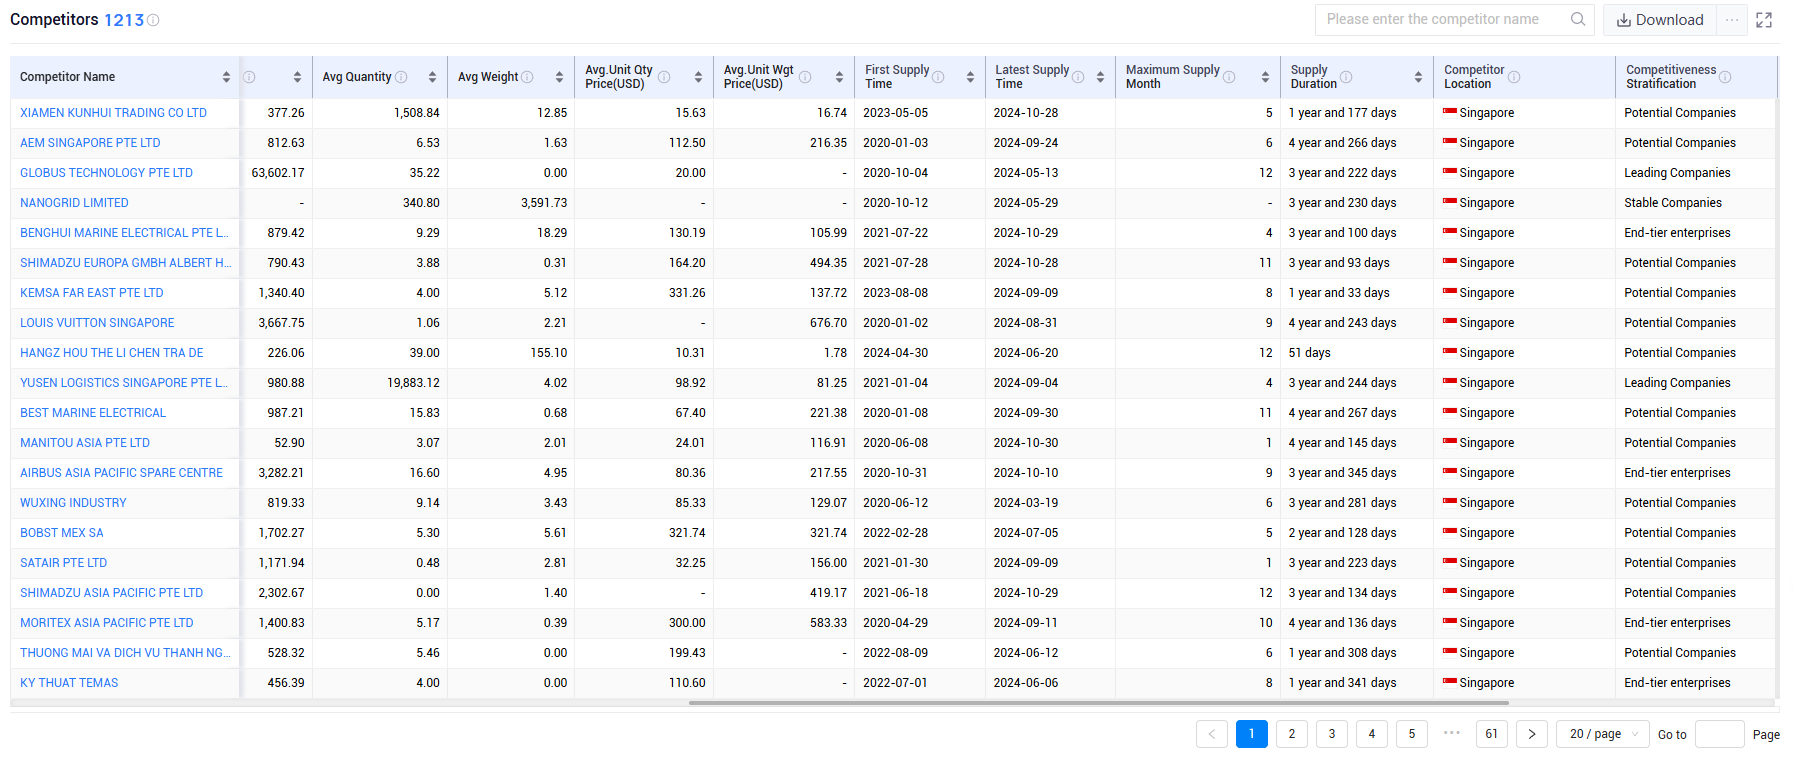Open the 20 / page size dropdown

[x=1603, y=734]
